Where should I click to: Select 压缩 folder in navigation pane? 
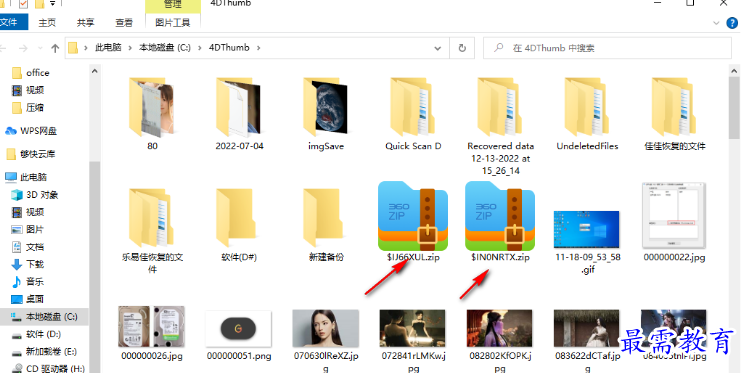point(28,107)
